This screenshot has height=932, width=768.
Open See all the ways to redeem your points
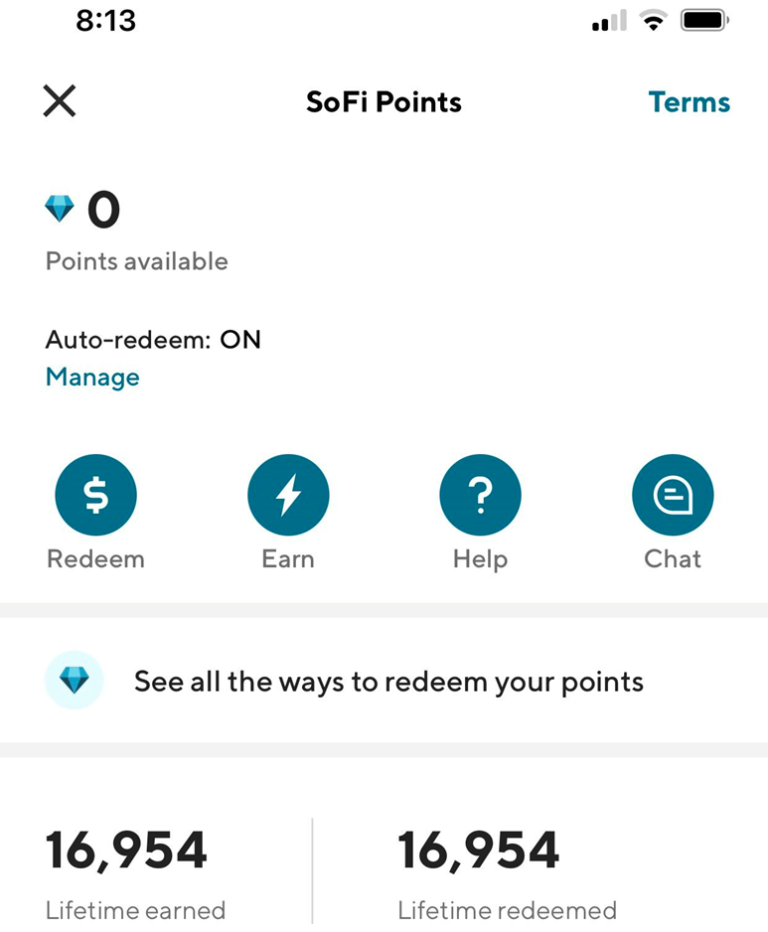(x=384, y=680)
